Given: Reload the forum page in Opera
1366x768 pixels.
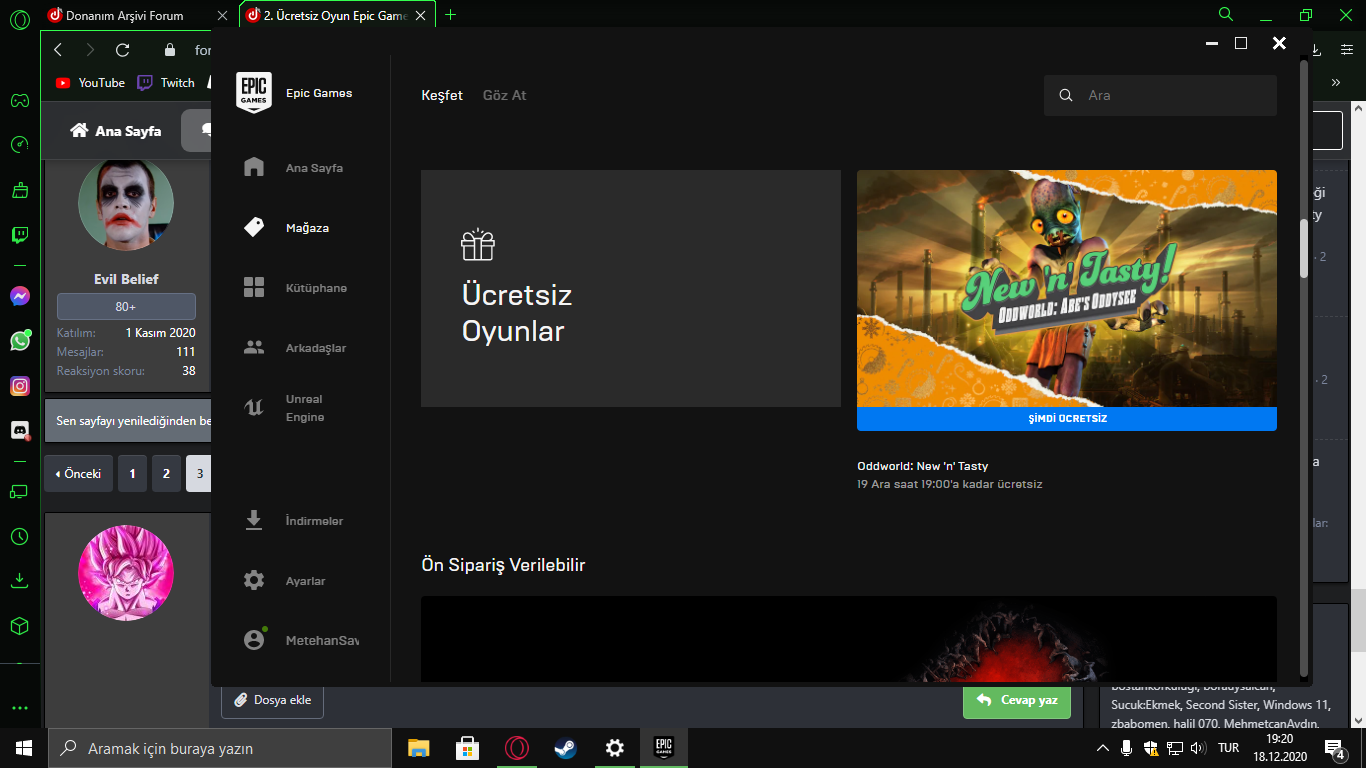Looking at the screenshot, I should 122,50.
